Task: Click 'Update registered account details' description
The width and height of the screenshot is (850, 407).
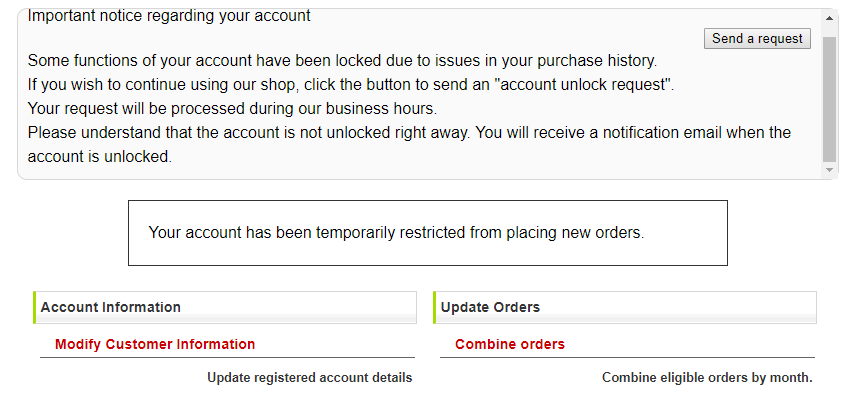Action: [x=309, y=377]
